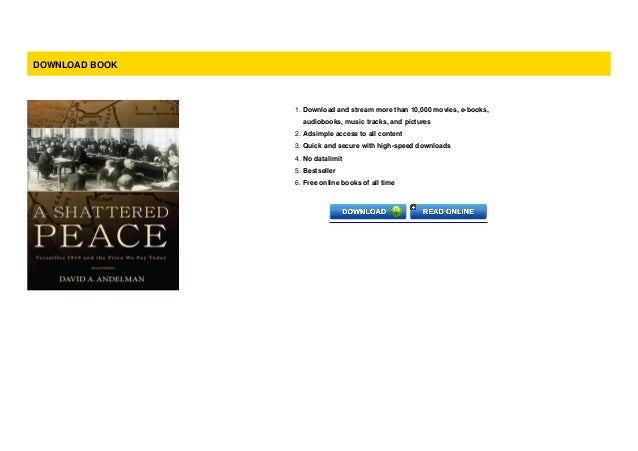The image size is (638, 451).
Task: Select the 'Bestseller' list item
Action: point(319,171)
